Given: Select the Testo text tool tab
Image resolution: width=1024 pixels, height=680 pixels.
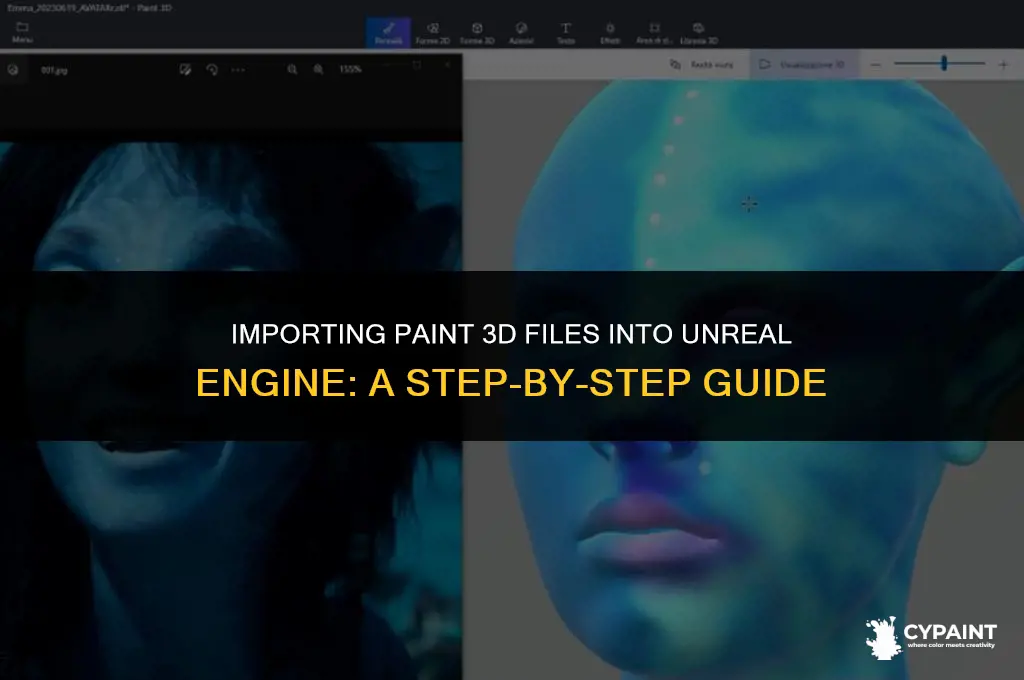Looking at the screenshot, I should (x=566, y=33).
